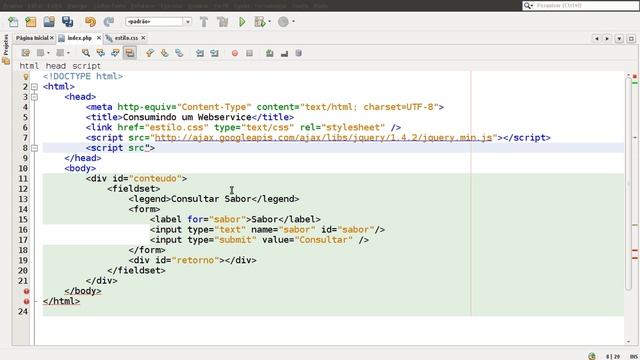Click the lightbulb hint on line 1

click(x=26, y=76)
